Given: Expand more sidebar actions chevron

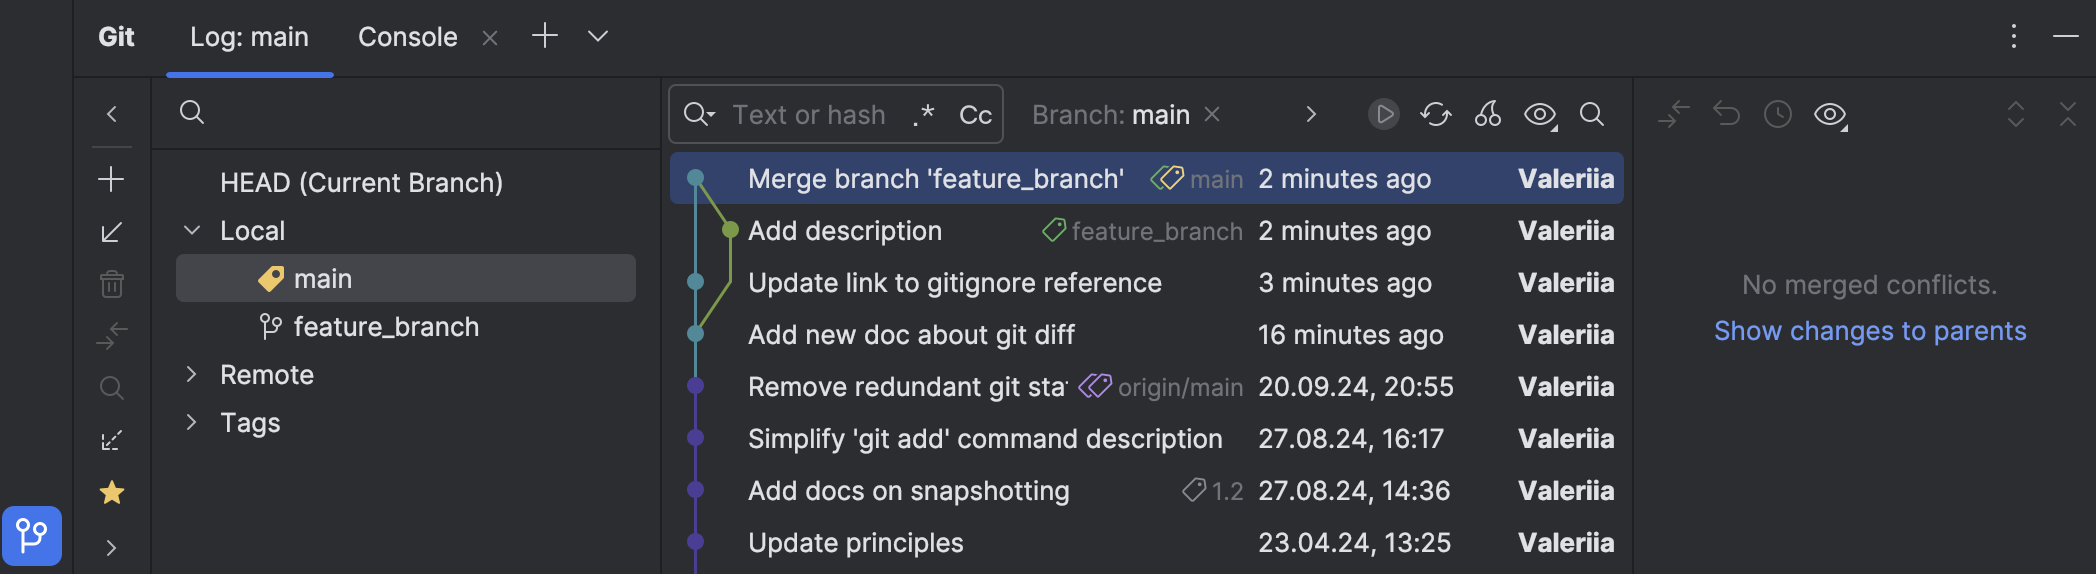Looking at the screenshot, I should [112, 547].
